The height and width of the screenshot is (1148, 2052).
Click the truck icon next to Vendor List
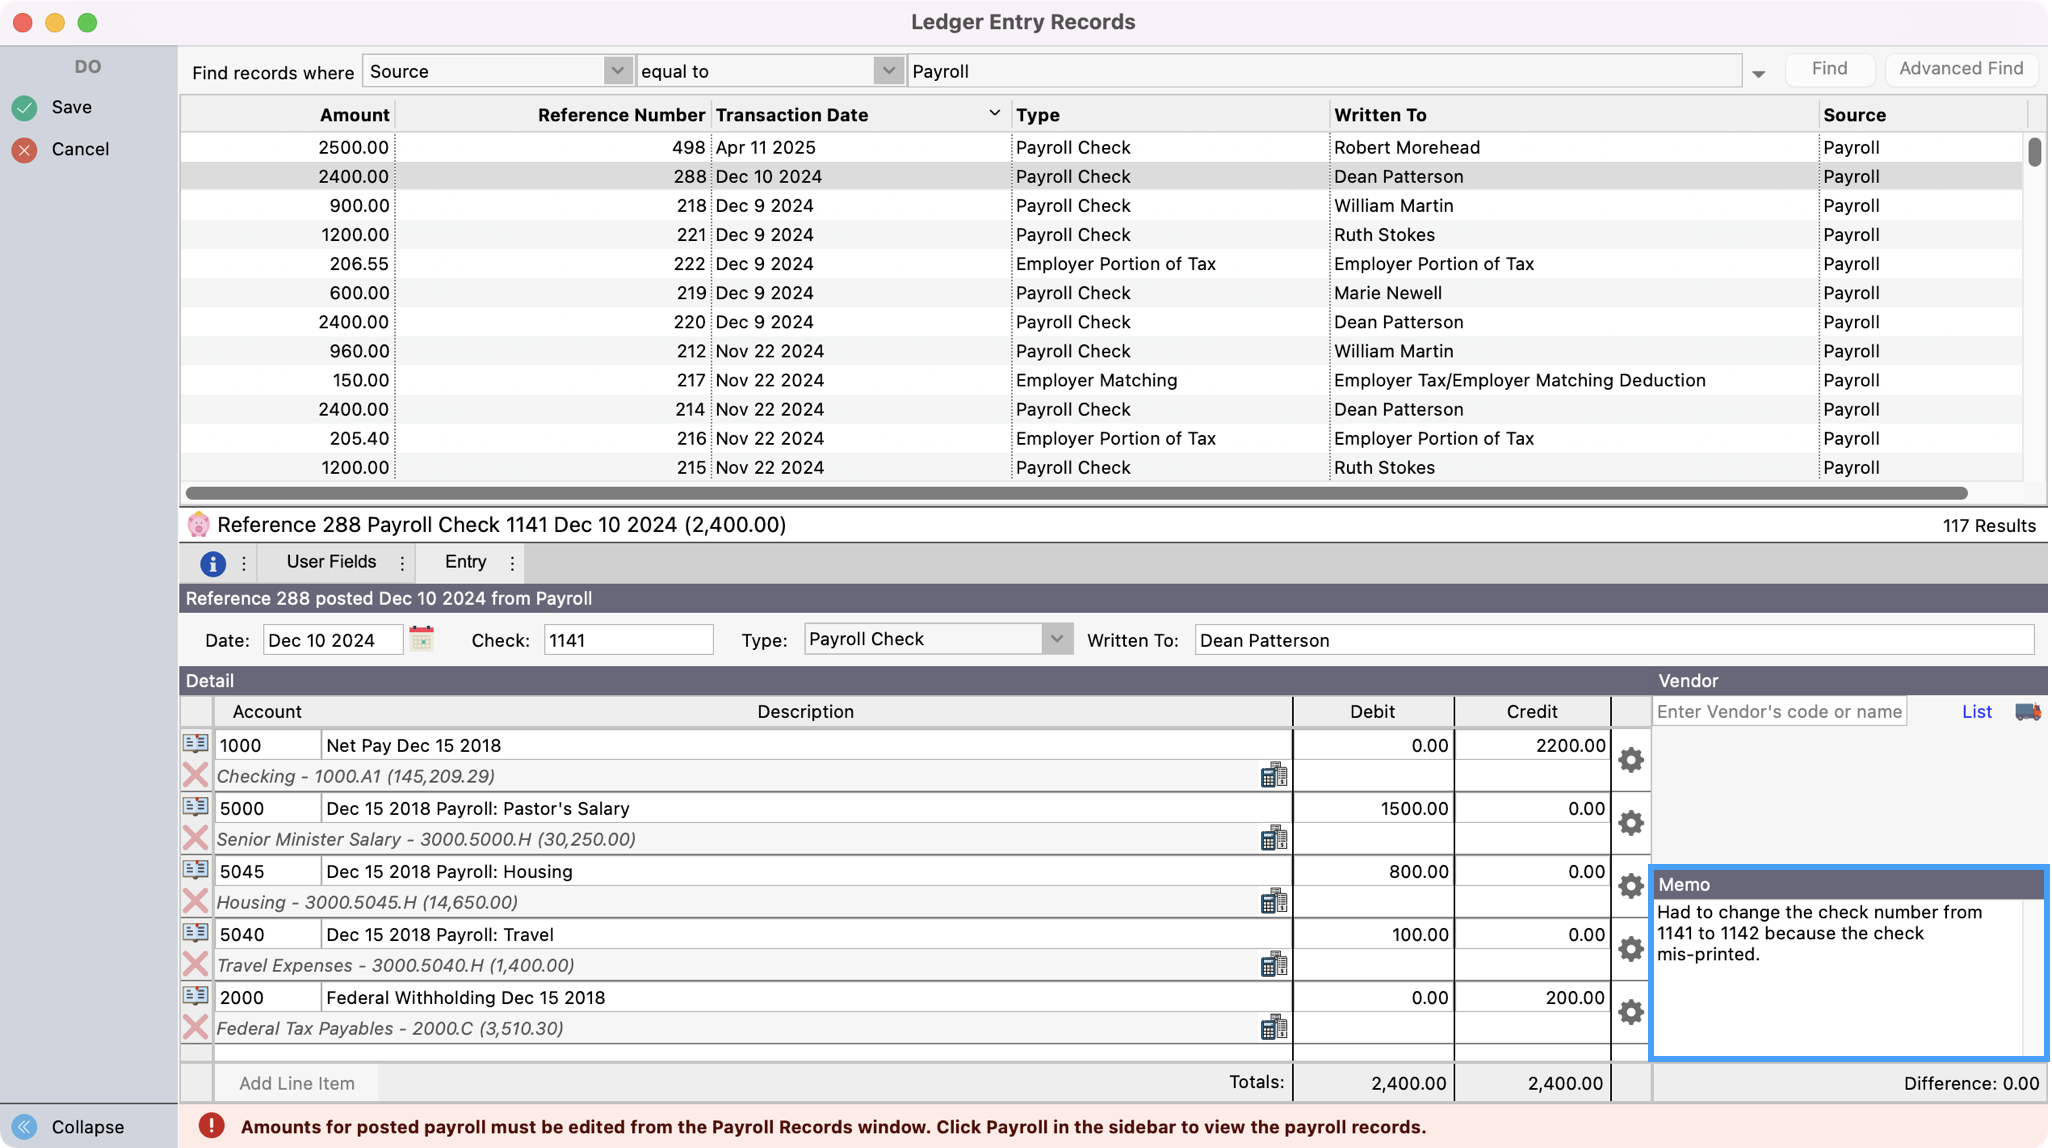pos(2029,711)
